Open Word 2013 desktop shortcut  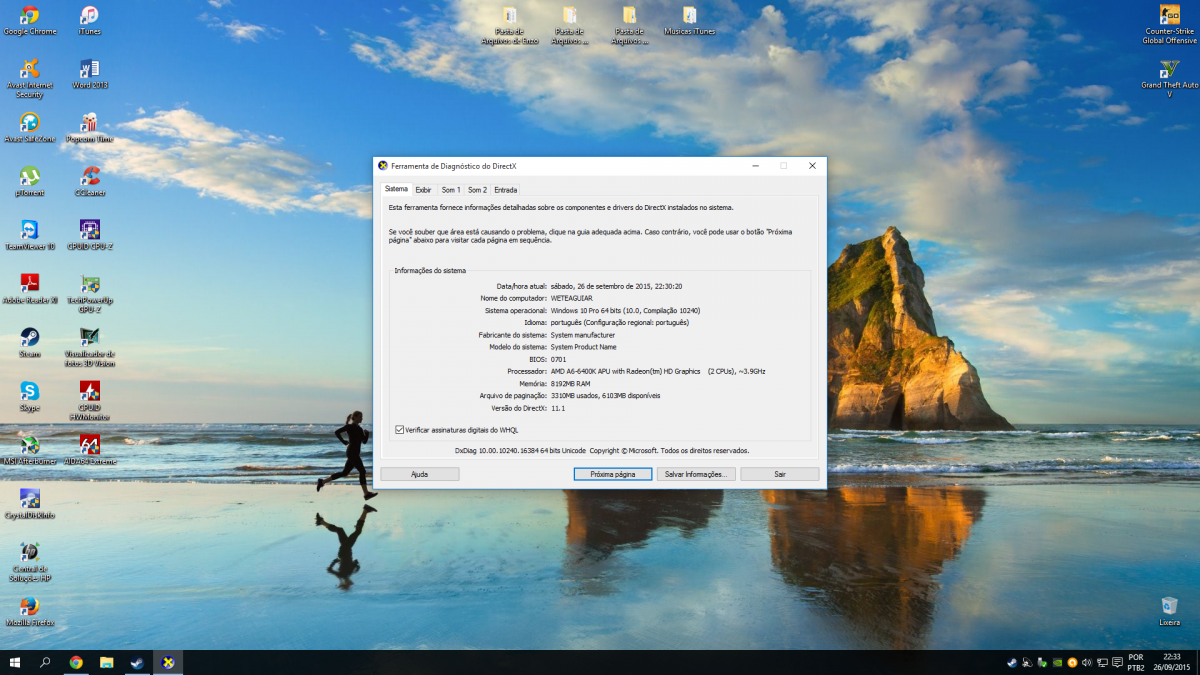[89, 74]
